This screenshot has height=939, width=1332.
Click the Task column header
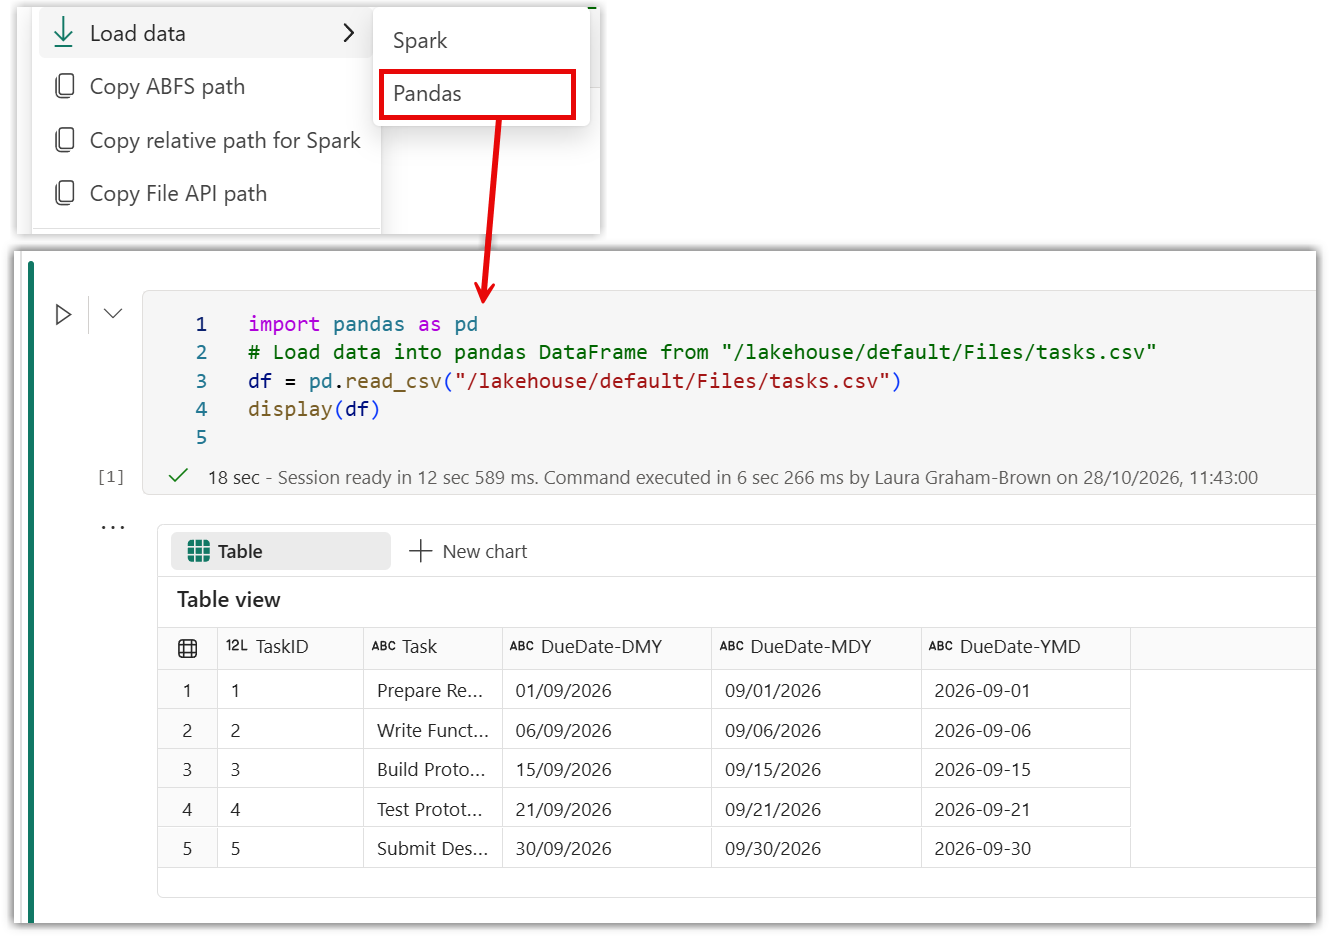[433, 647]
